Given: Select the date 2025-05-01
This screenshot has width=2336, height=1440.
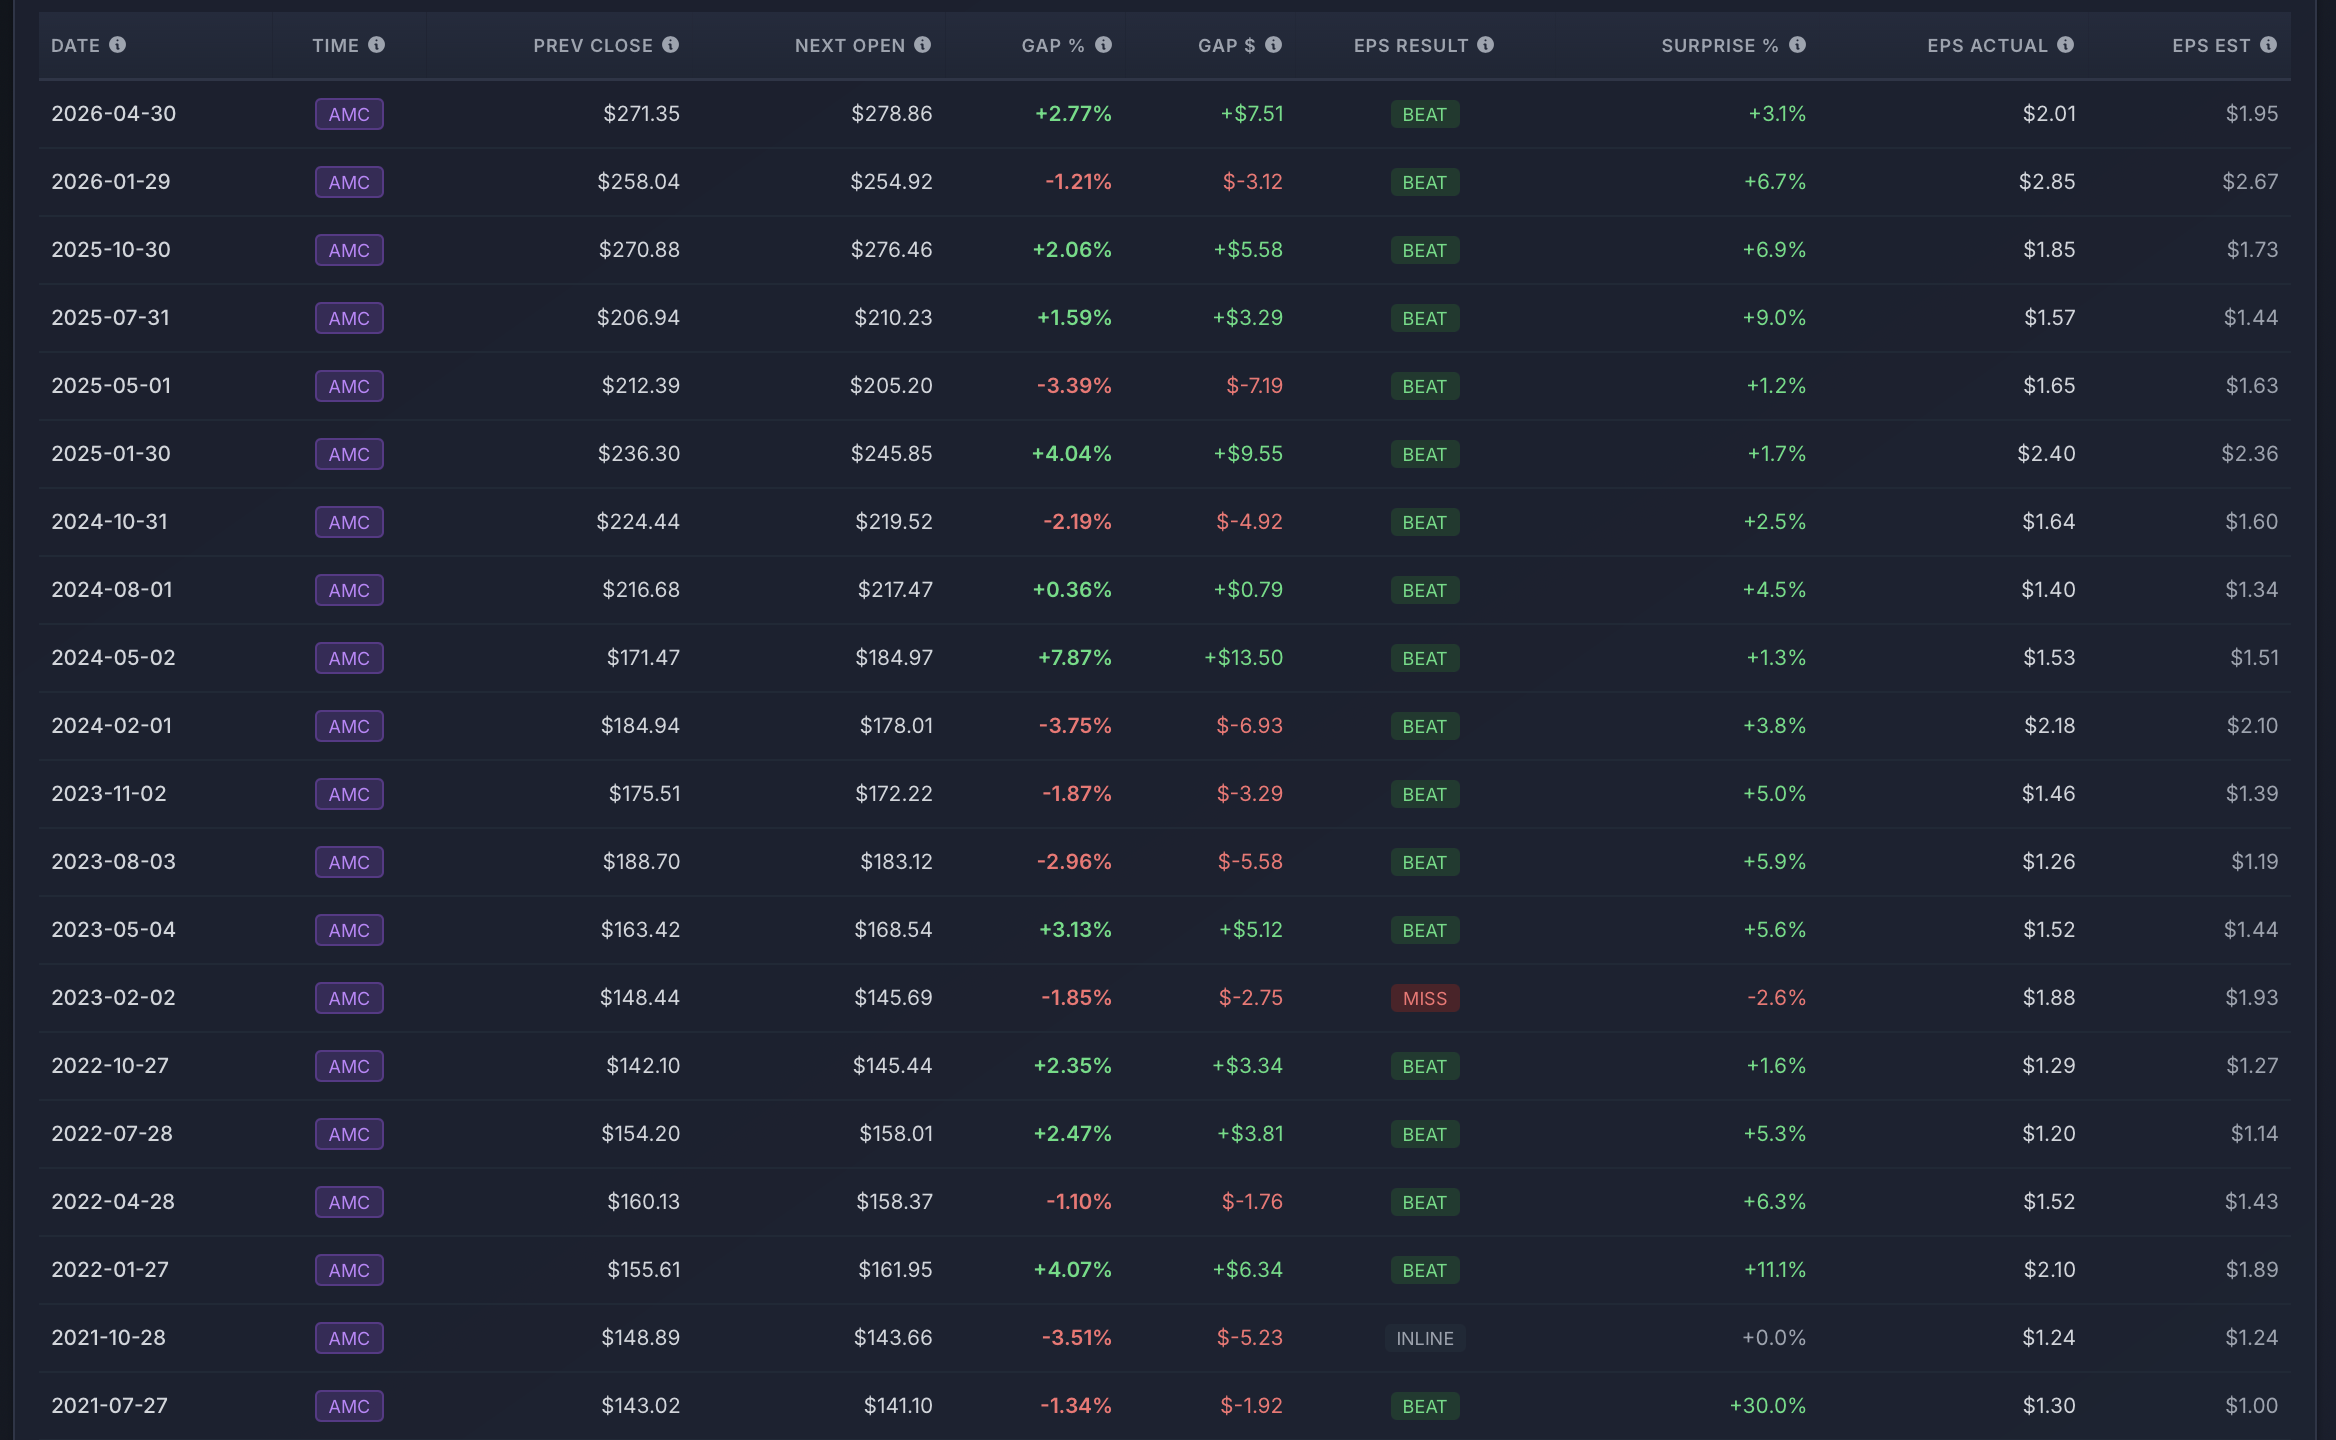Looking at the screenshot, I should pyautogui.click(x=111, y=386).
